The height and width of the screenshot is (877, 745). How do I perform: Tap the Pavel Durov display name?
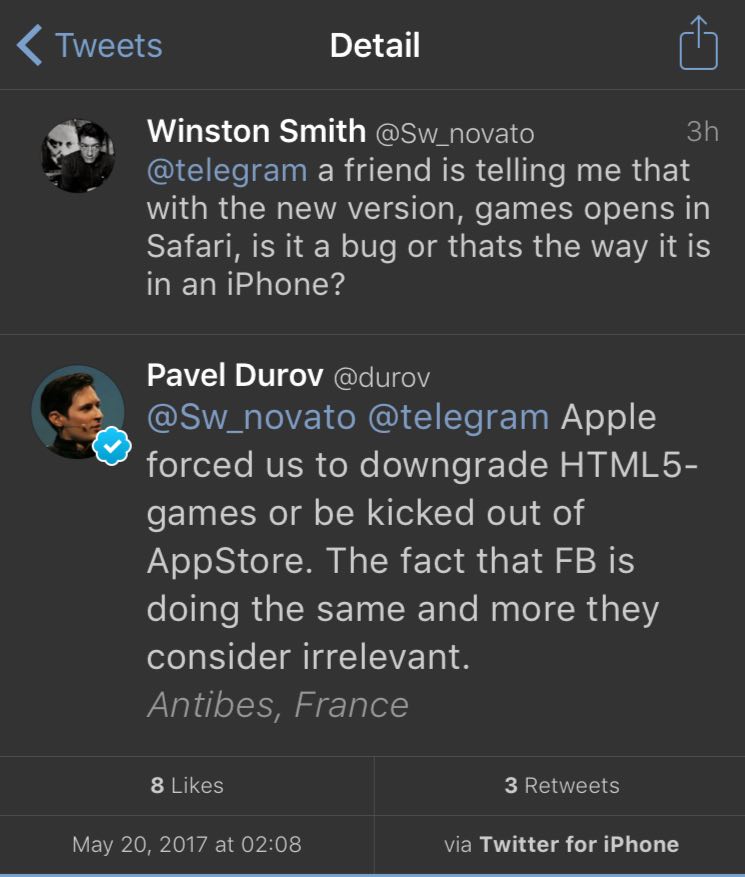coord(235,376)
